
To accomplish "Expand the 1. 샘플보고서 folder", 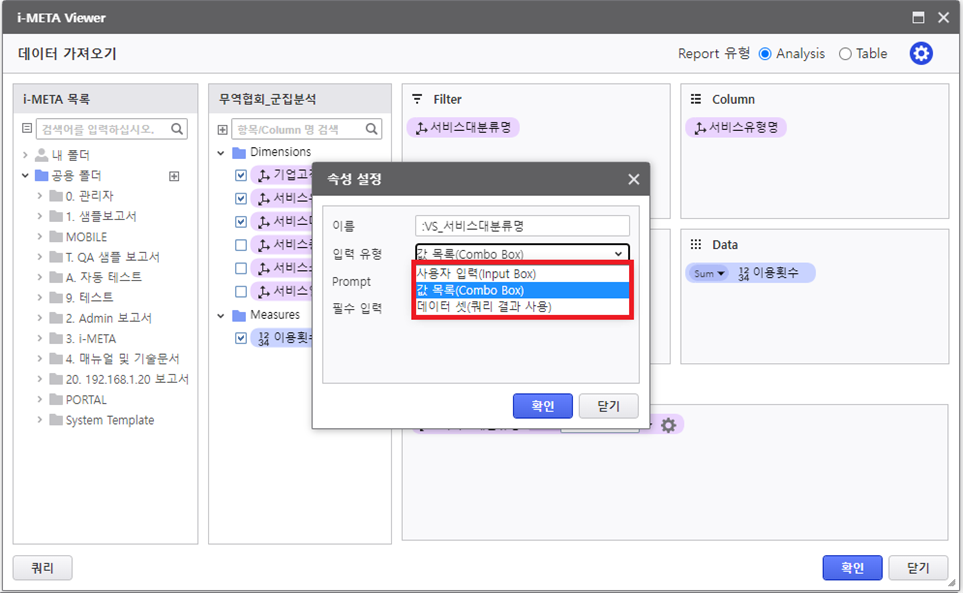I will (39, 216).
